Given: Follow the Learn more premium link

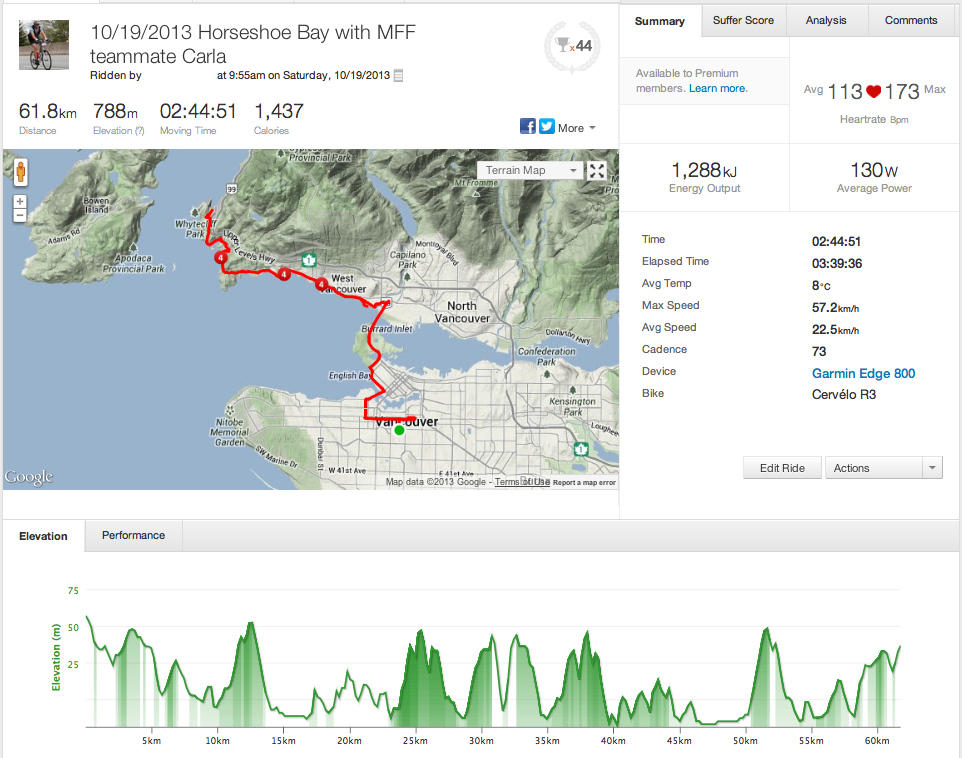Looking at the screenshot, I should (717, 88).
